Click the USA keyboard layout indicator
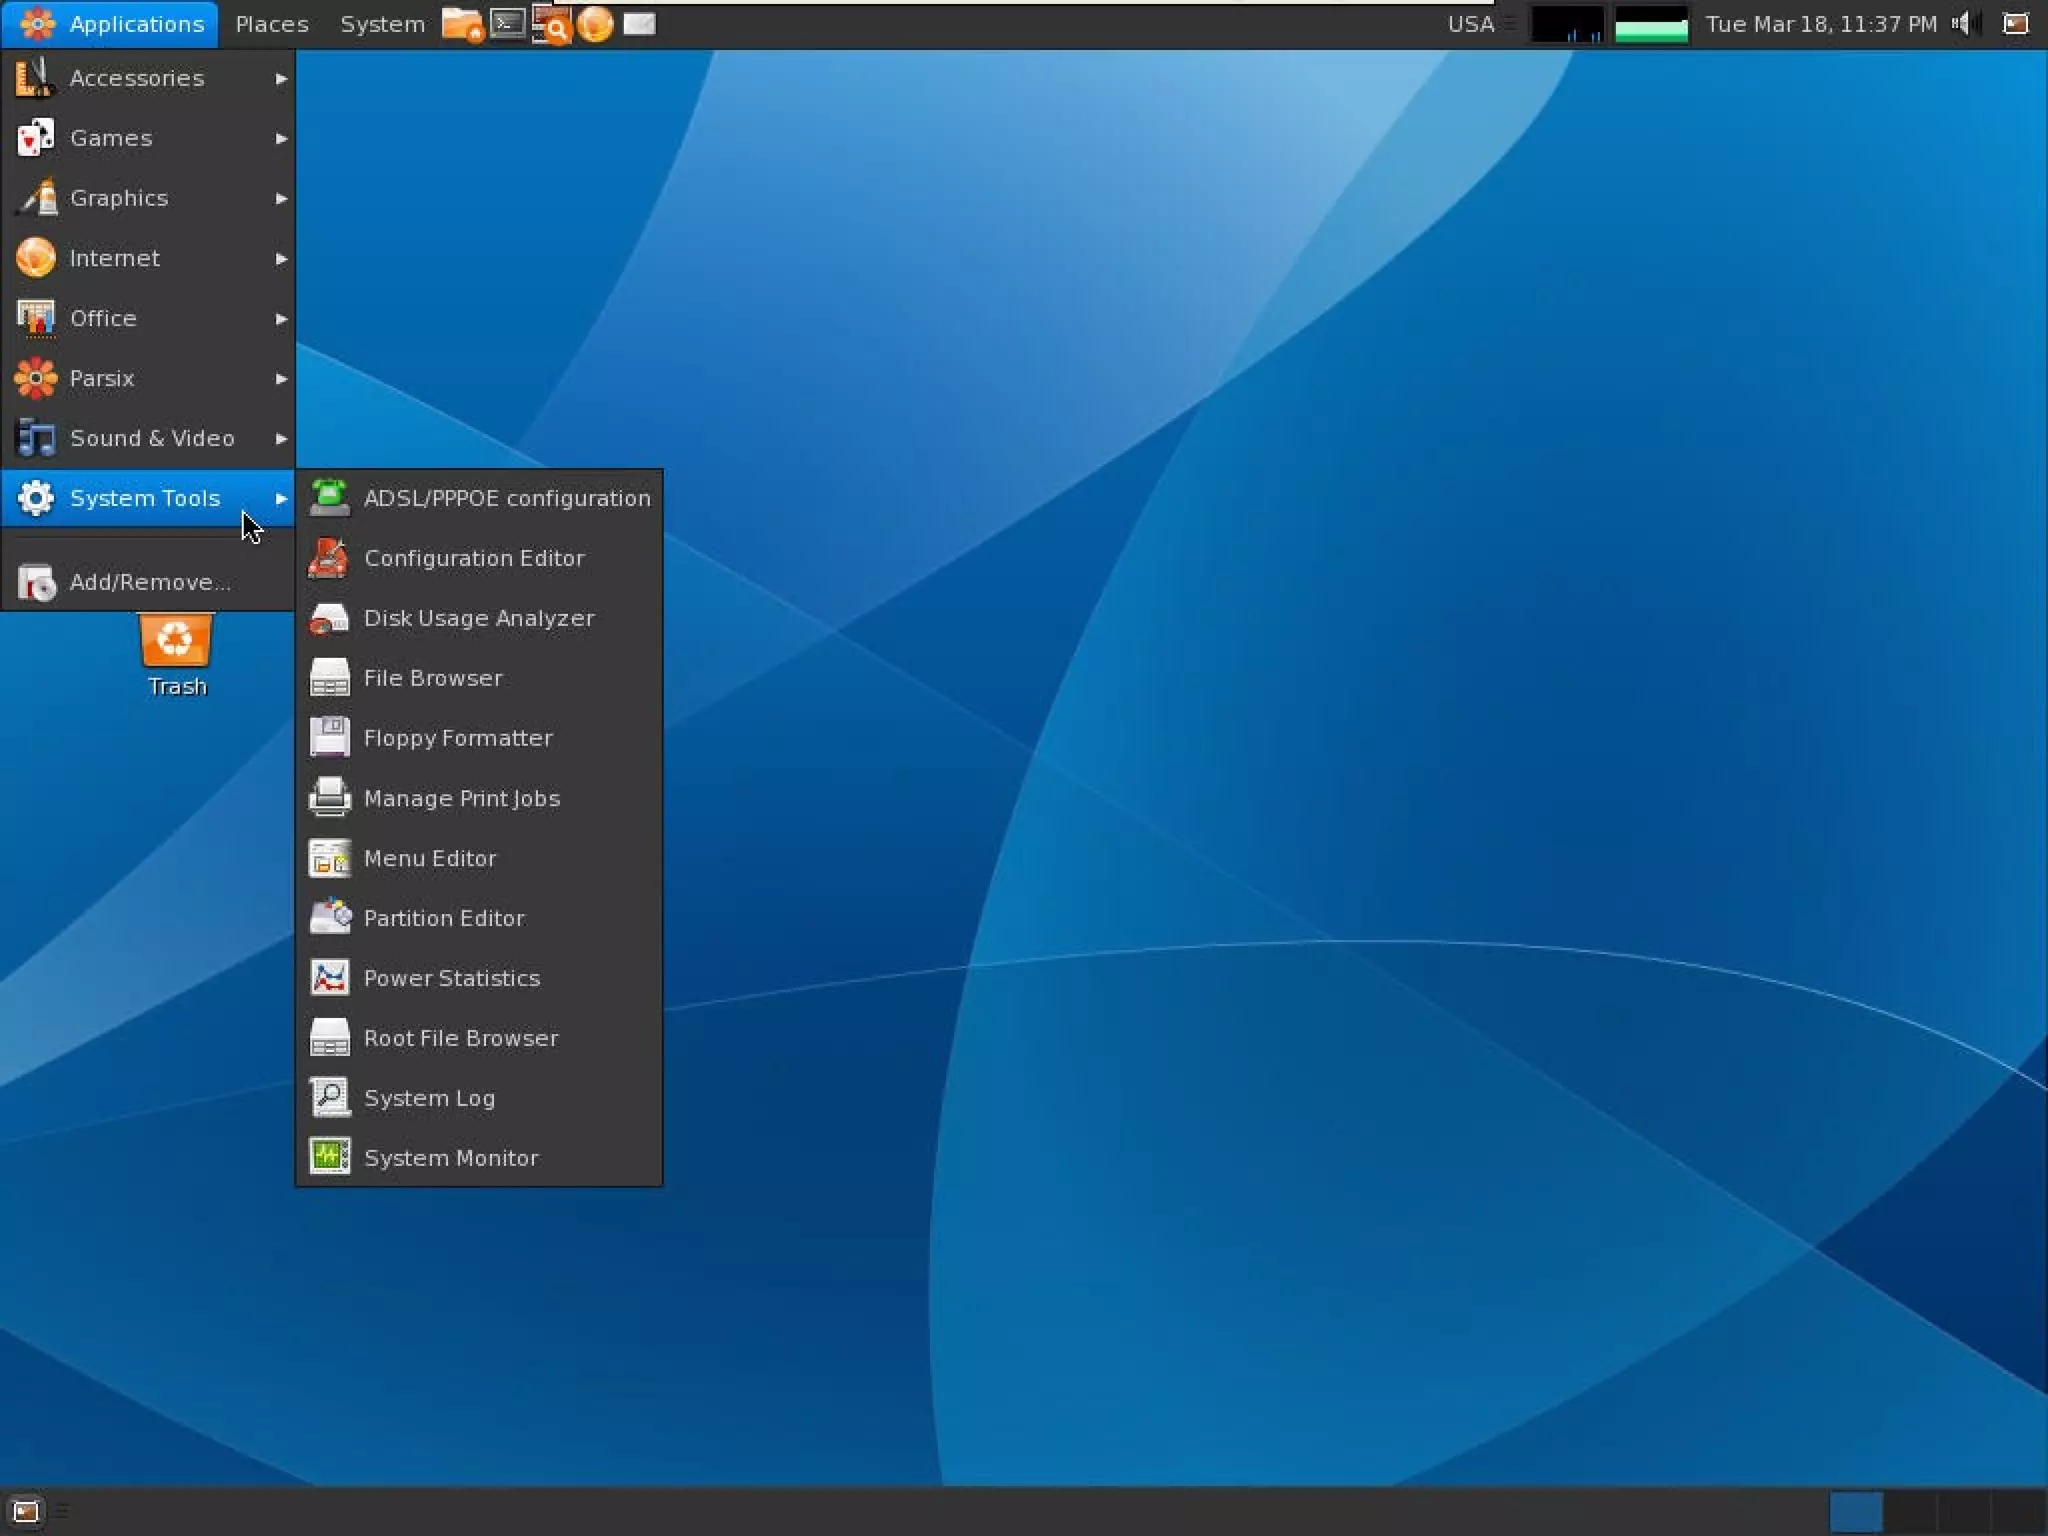The height and width of the screenshot is (1536, 2048). (1470, 24)
